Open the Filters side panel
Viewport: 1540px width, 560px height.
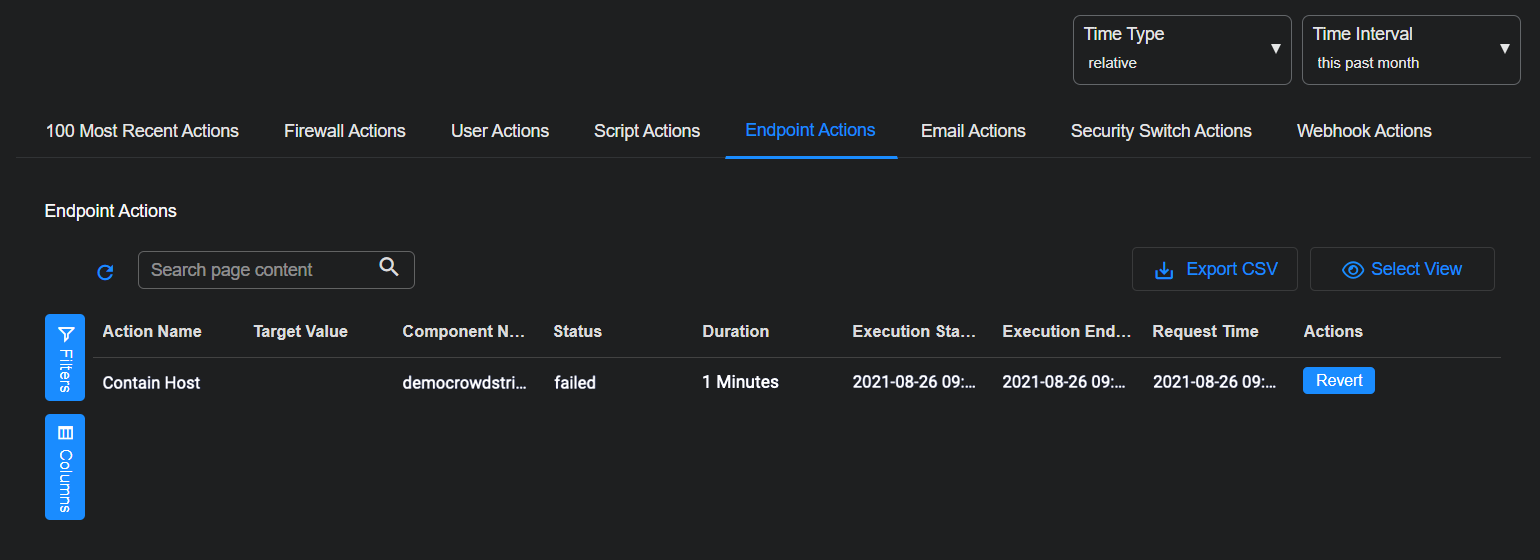(65, 357)
